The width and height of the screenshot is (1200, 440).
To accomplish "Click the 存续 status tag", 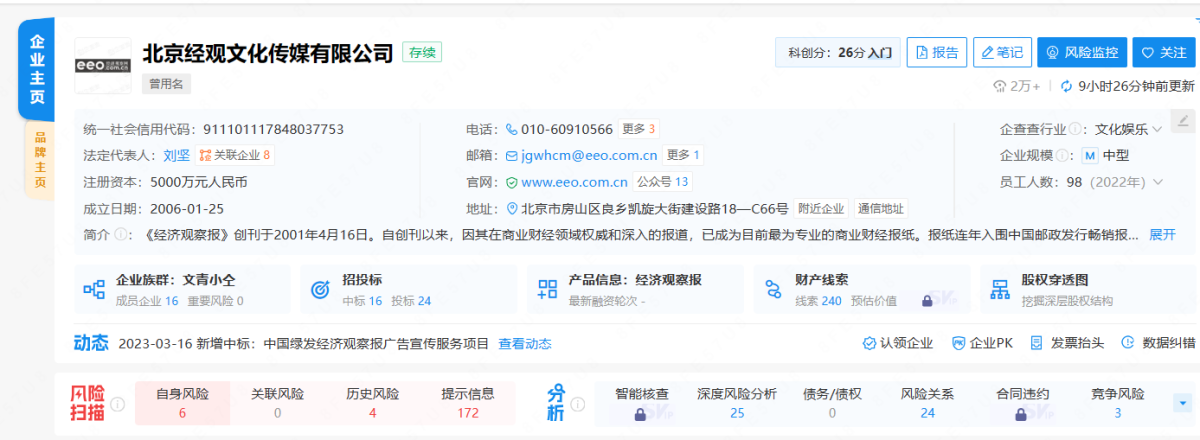I will (422, 52).
